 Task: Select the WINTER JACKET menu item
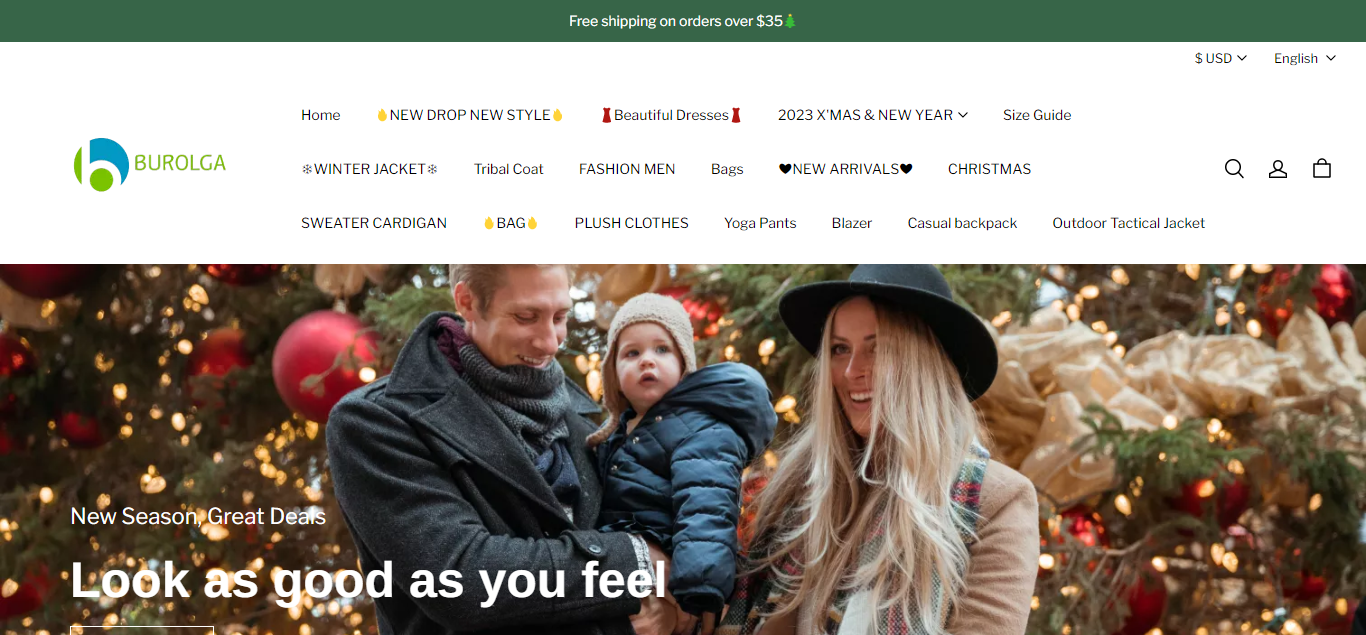tap(370, 169)
